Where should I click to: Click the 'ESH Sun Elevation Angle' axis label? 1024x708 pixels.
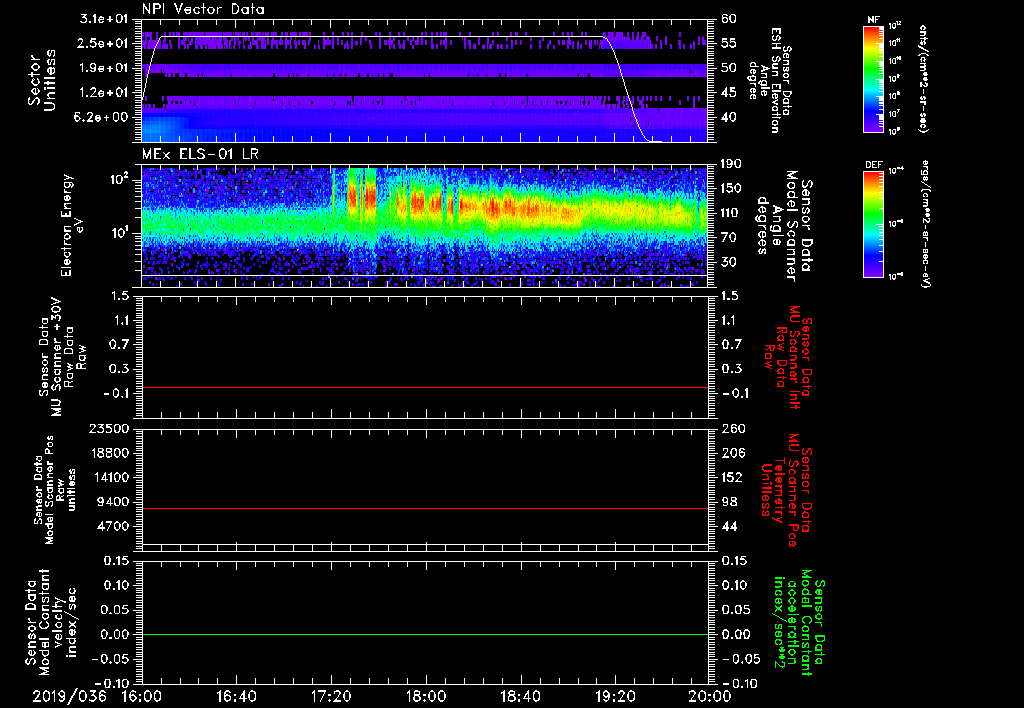pos(771,80)
